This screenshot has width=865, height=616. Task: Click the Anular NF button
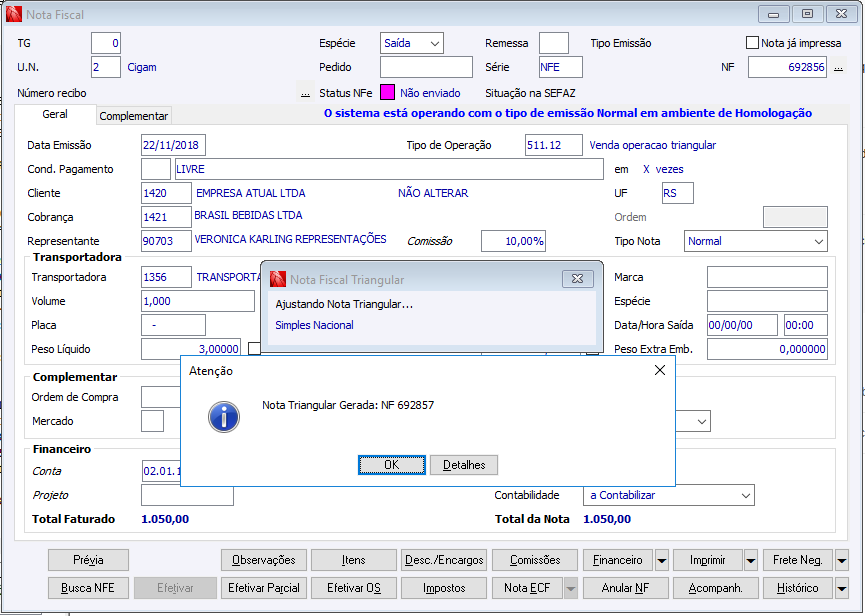click(x=626, y=588)
